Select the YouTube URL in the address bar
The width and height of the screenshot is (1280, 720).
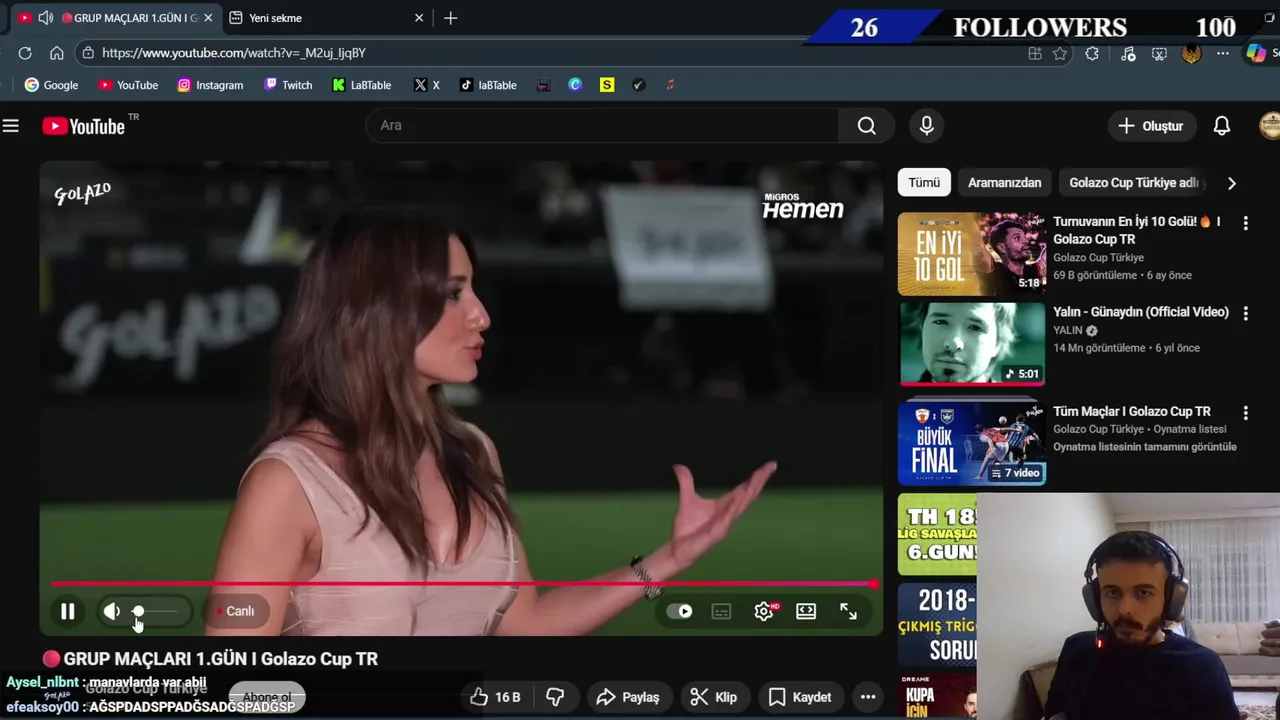[x=234, y=53]
